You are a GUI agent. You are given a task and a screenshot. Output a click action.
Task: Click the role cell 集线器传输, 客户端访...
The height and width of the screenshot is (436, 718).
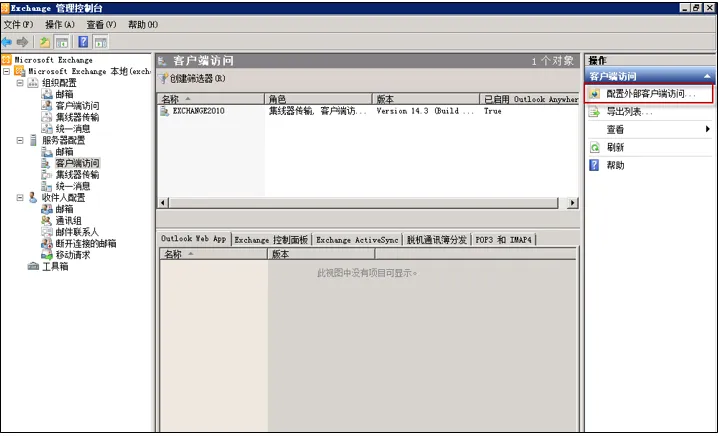[317, 111]
